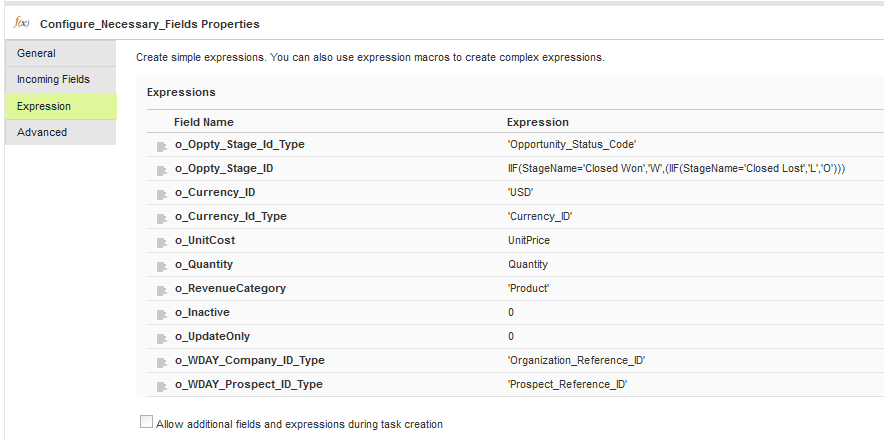Select the o_WDAY_Prospect_ID_Type field name

249,384
